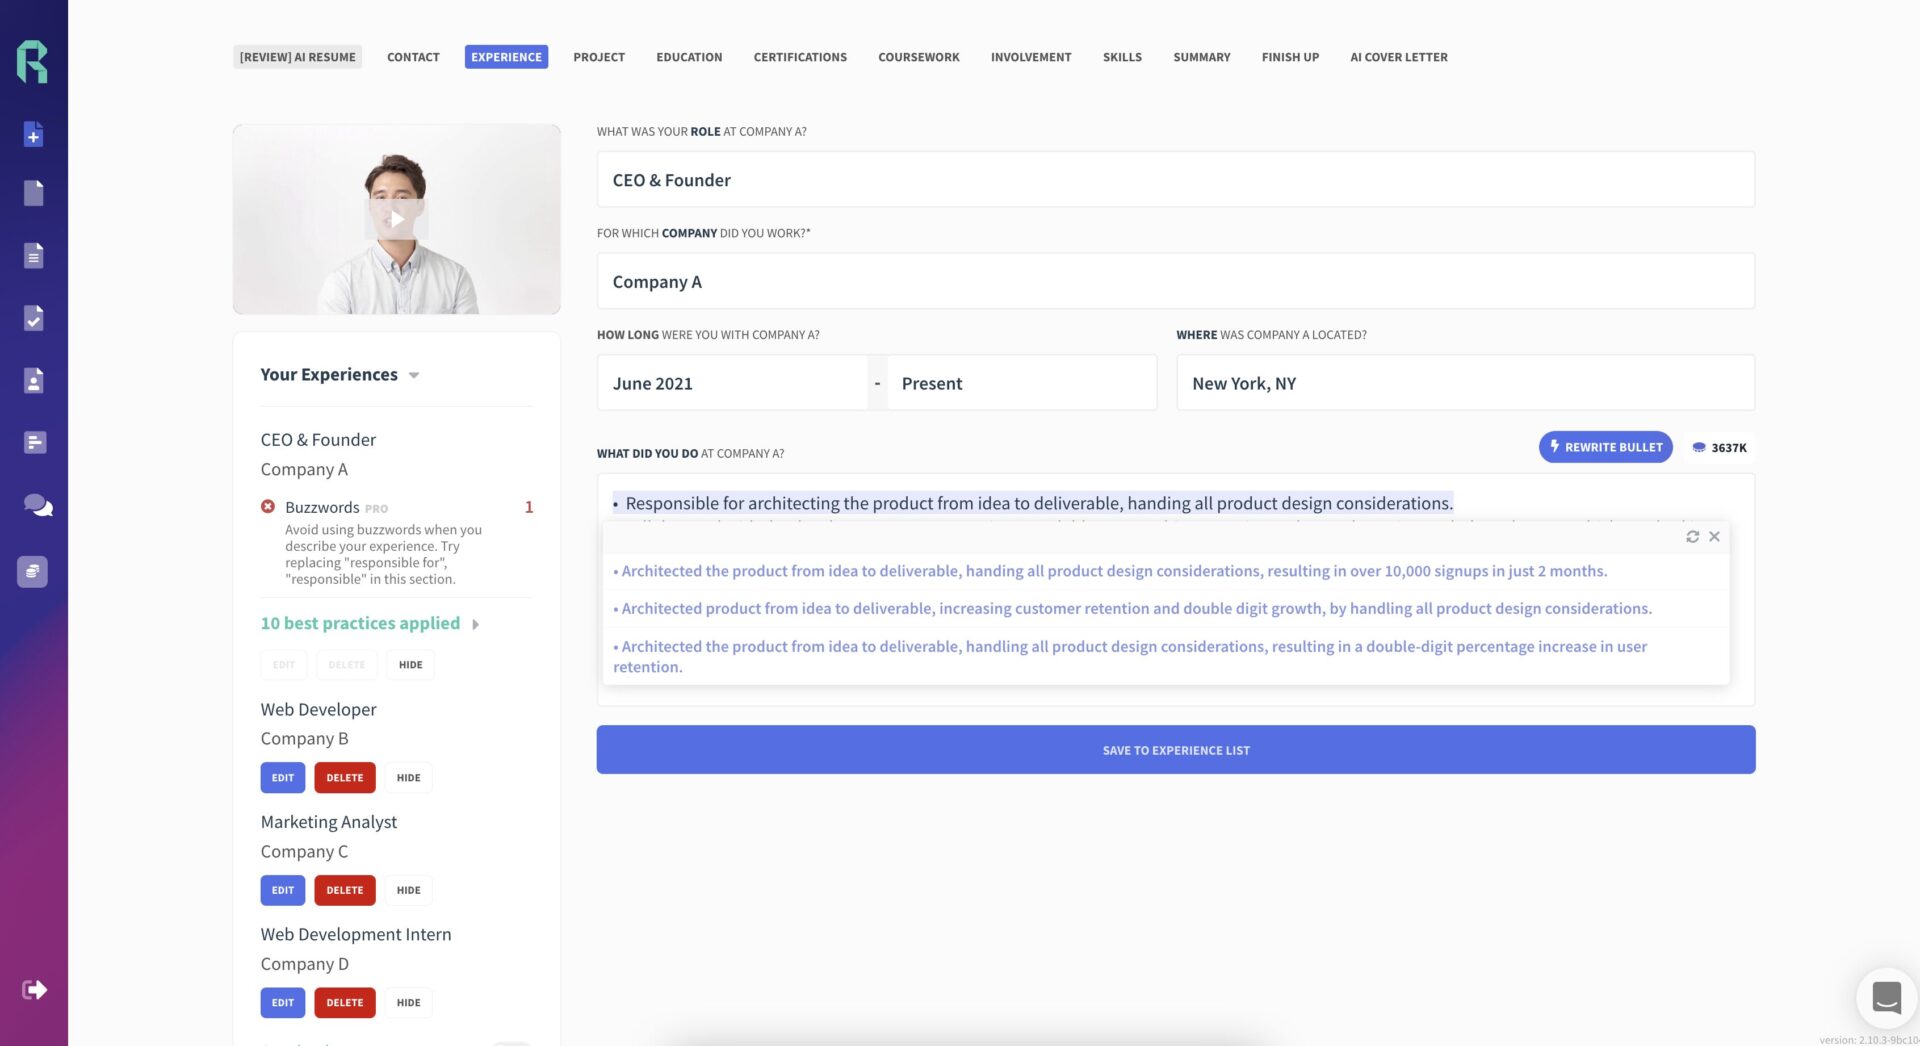Click the REWRITE BULLET button
This screenshot has height=1046, width=1920.
click(1605, 447)
